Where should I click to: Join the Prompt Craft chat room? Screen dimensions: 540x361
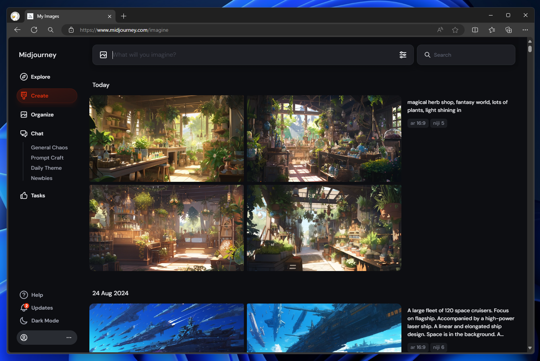pos(47,158)
